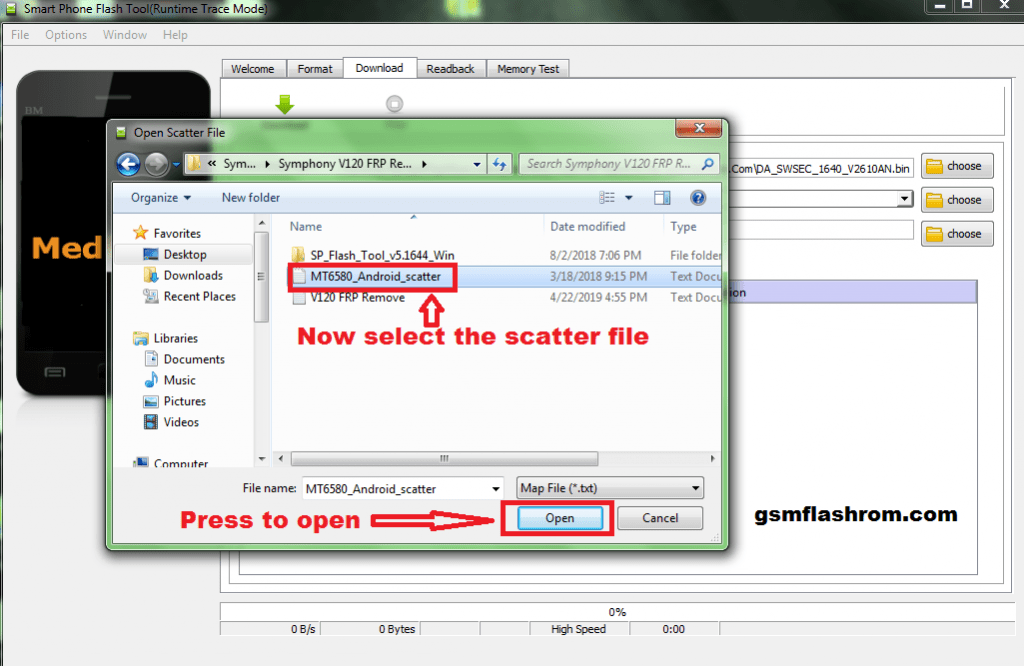This screenshot has height=666, width=1024.
Task: Select the V120 FRP Remove file
Action: pos(357,298)
